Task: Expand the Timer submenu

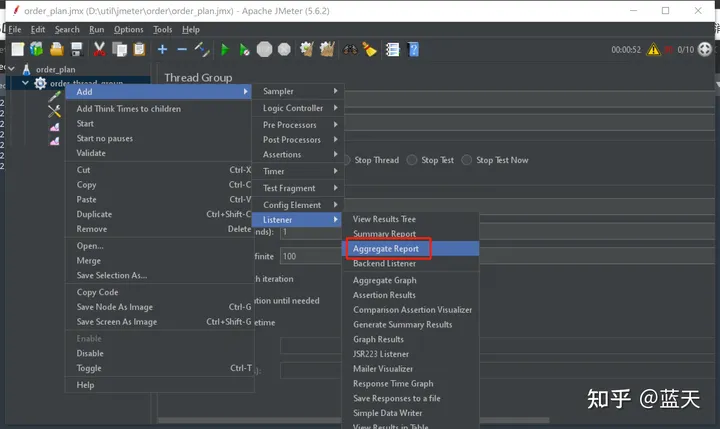Action: click(x=298, y=171)
